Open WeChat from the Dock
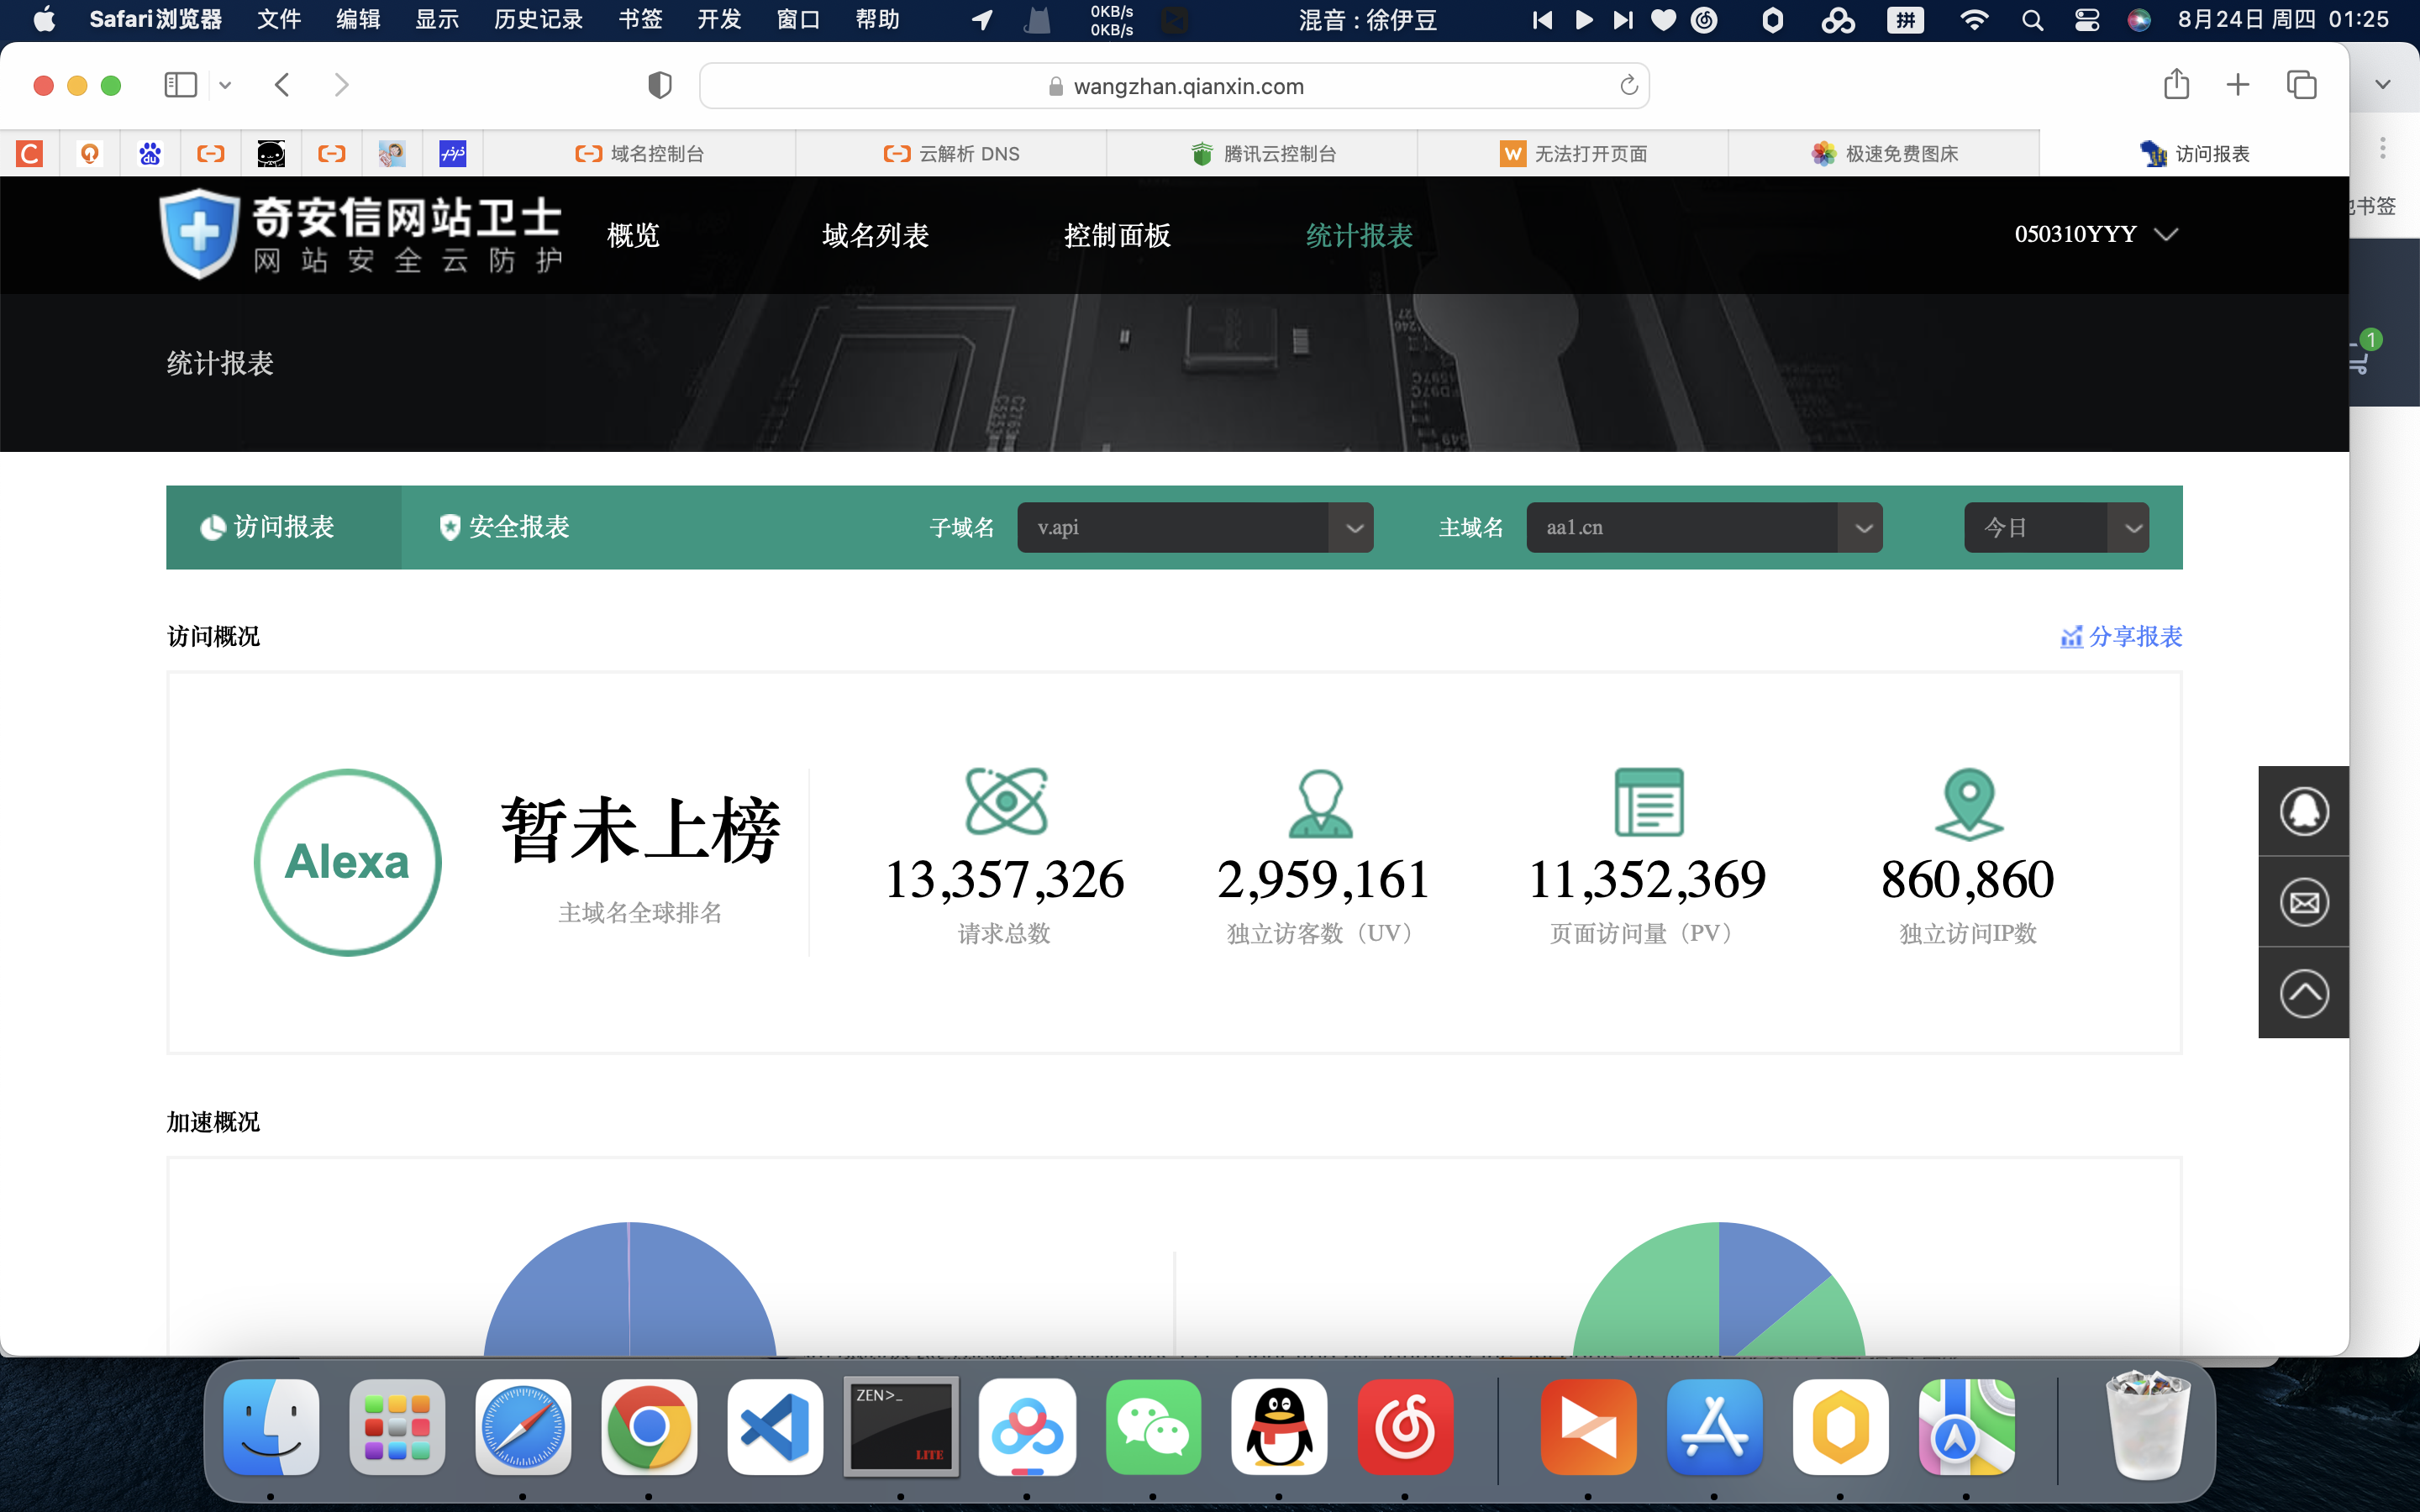 coord(1153,1428)
